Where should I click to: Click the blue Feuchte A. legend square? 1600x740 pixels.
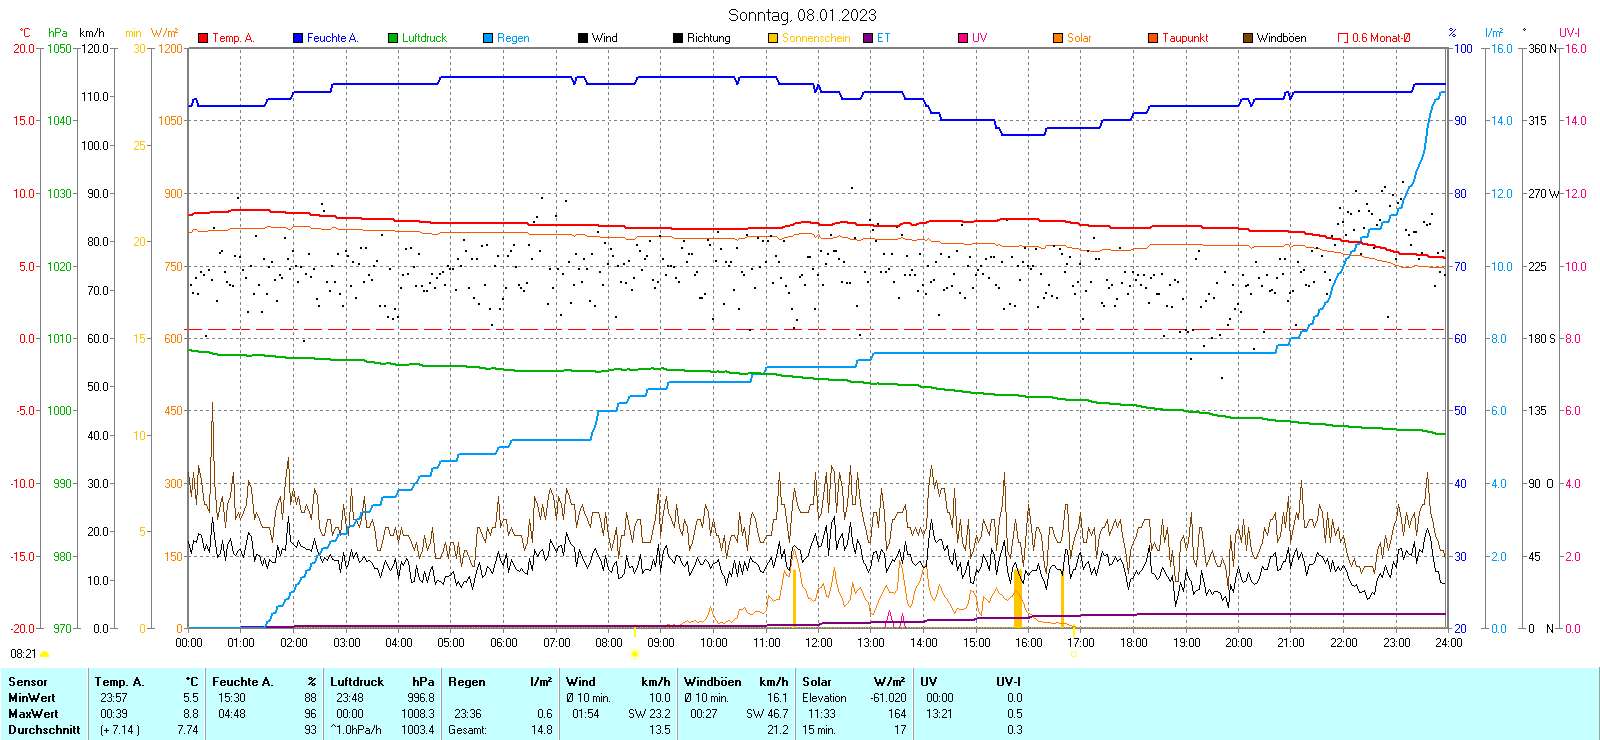[x=298, y=38]
